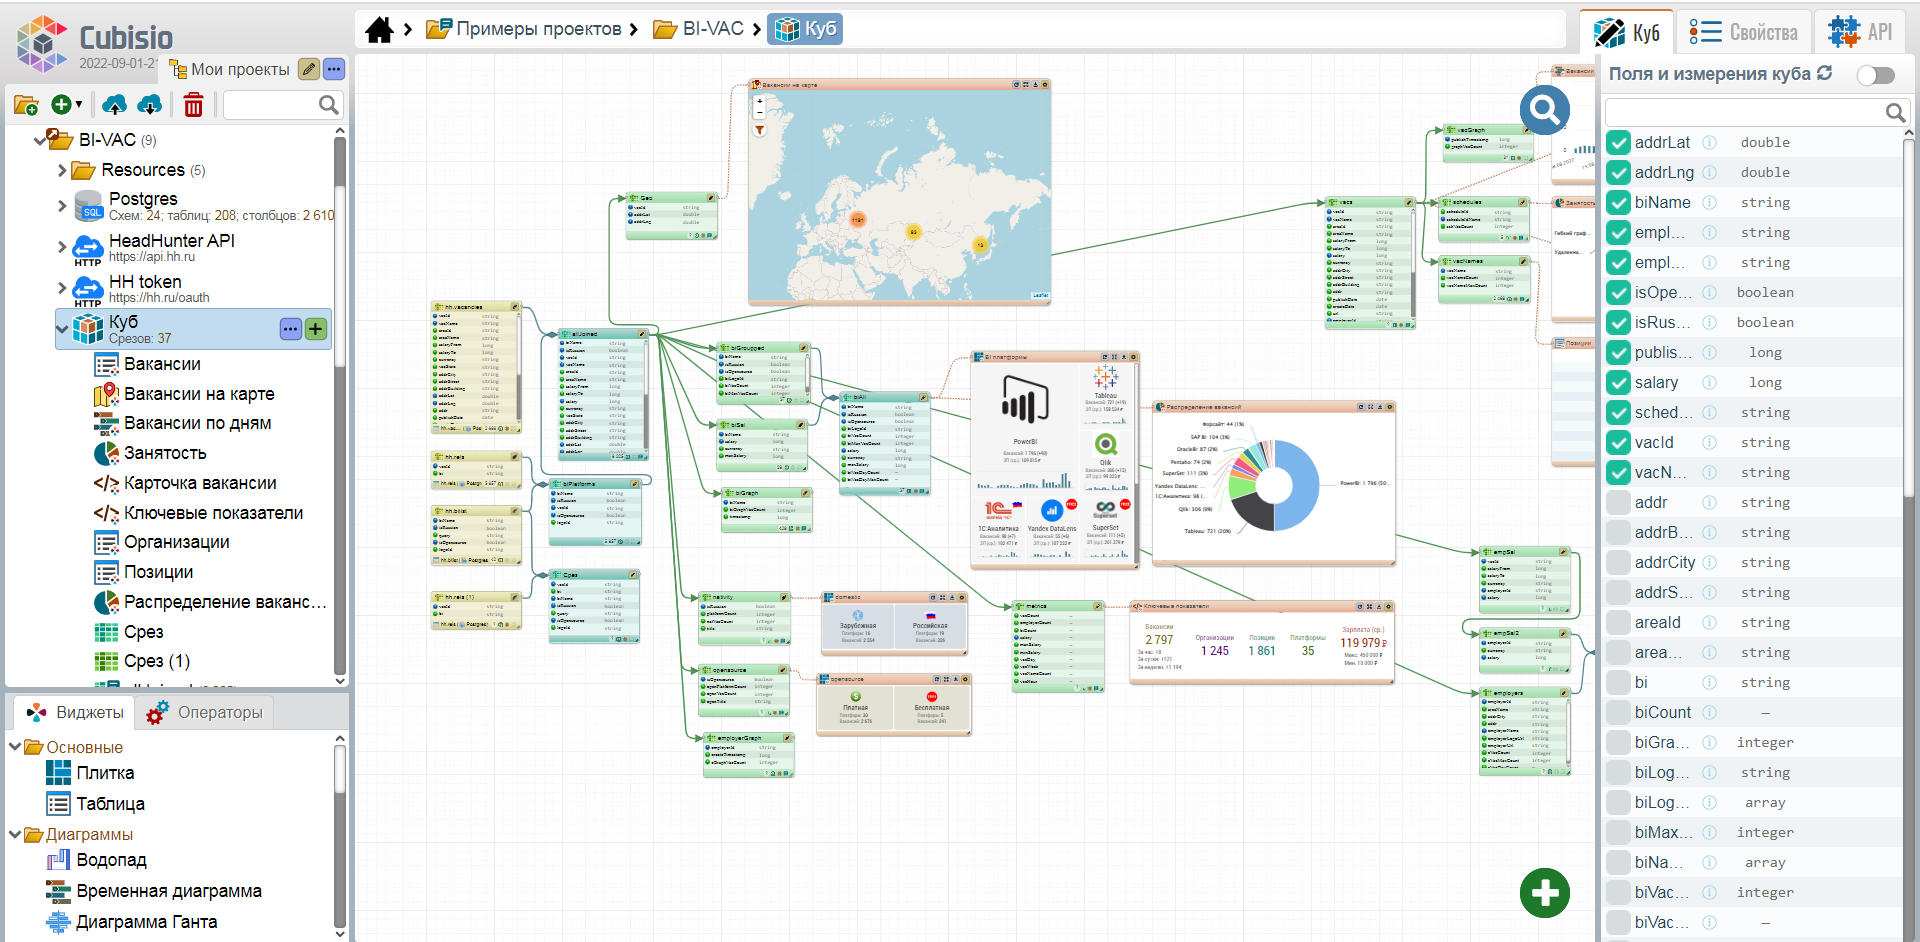This screenshot has height=942, width=1920.
Task: Open the Вакансии на карте slice
Action: (199, 394)
